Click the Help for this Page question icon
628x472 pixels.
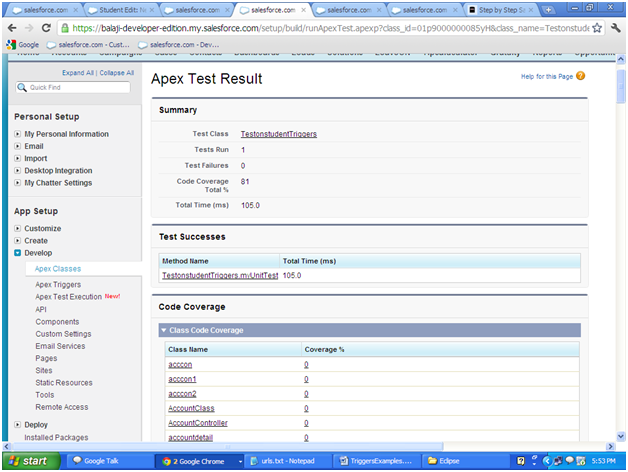580,76
